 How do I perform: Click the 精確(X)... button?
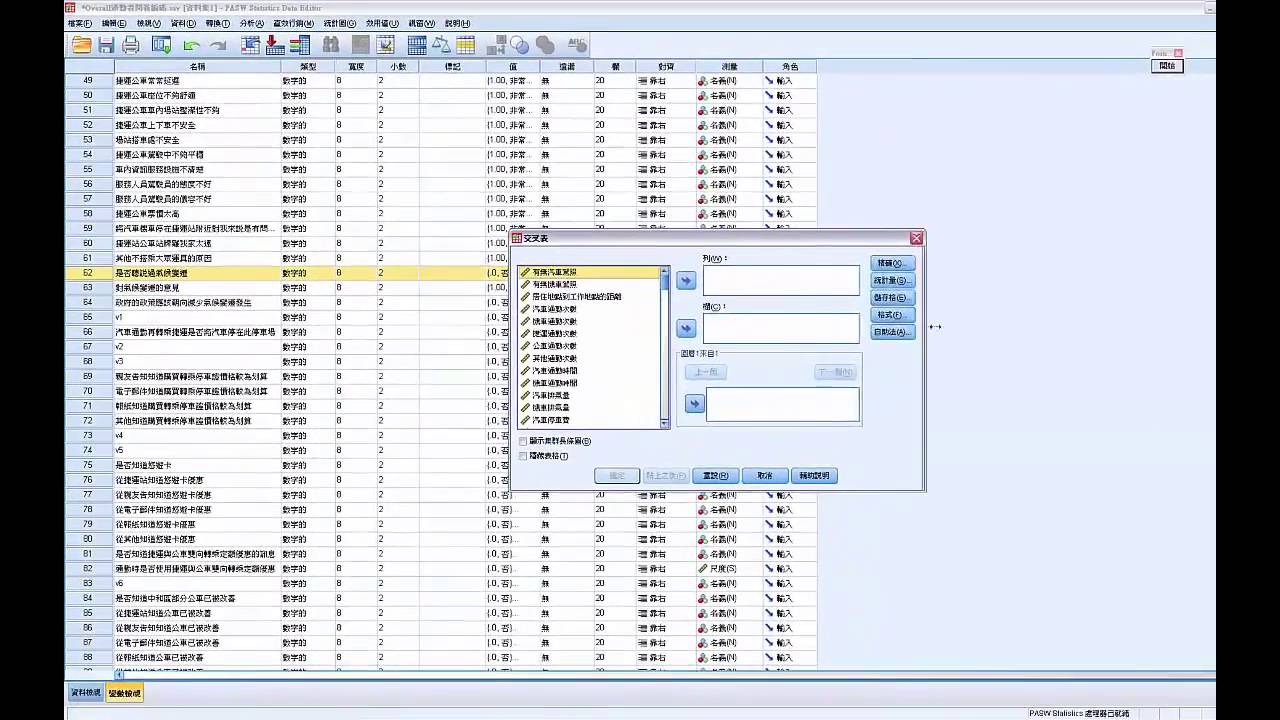click(x=892, y=263)
